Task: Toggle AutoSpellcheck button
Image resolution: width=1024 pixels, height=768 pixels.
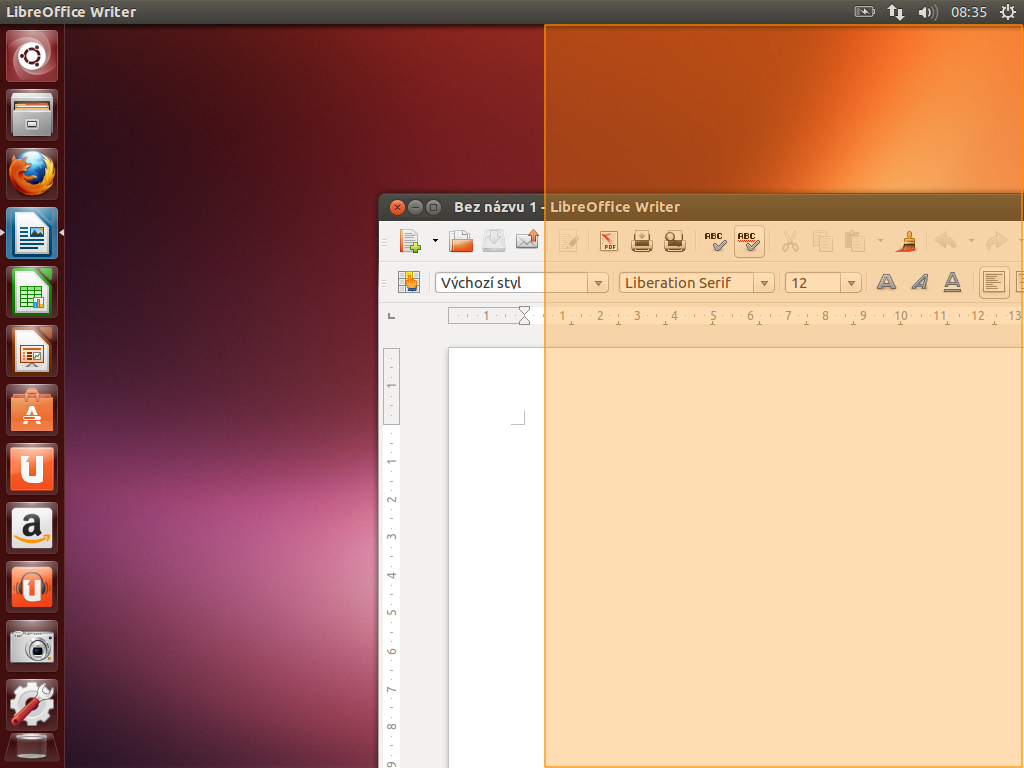Action: [749, 241]
